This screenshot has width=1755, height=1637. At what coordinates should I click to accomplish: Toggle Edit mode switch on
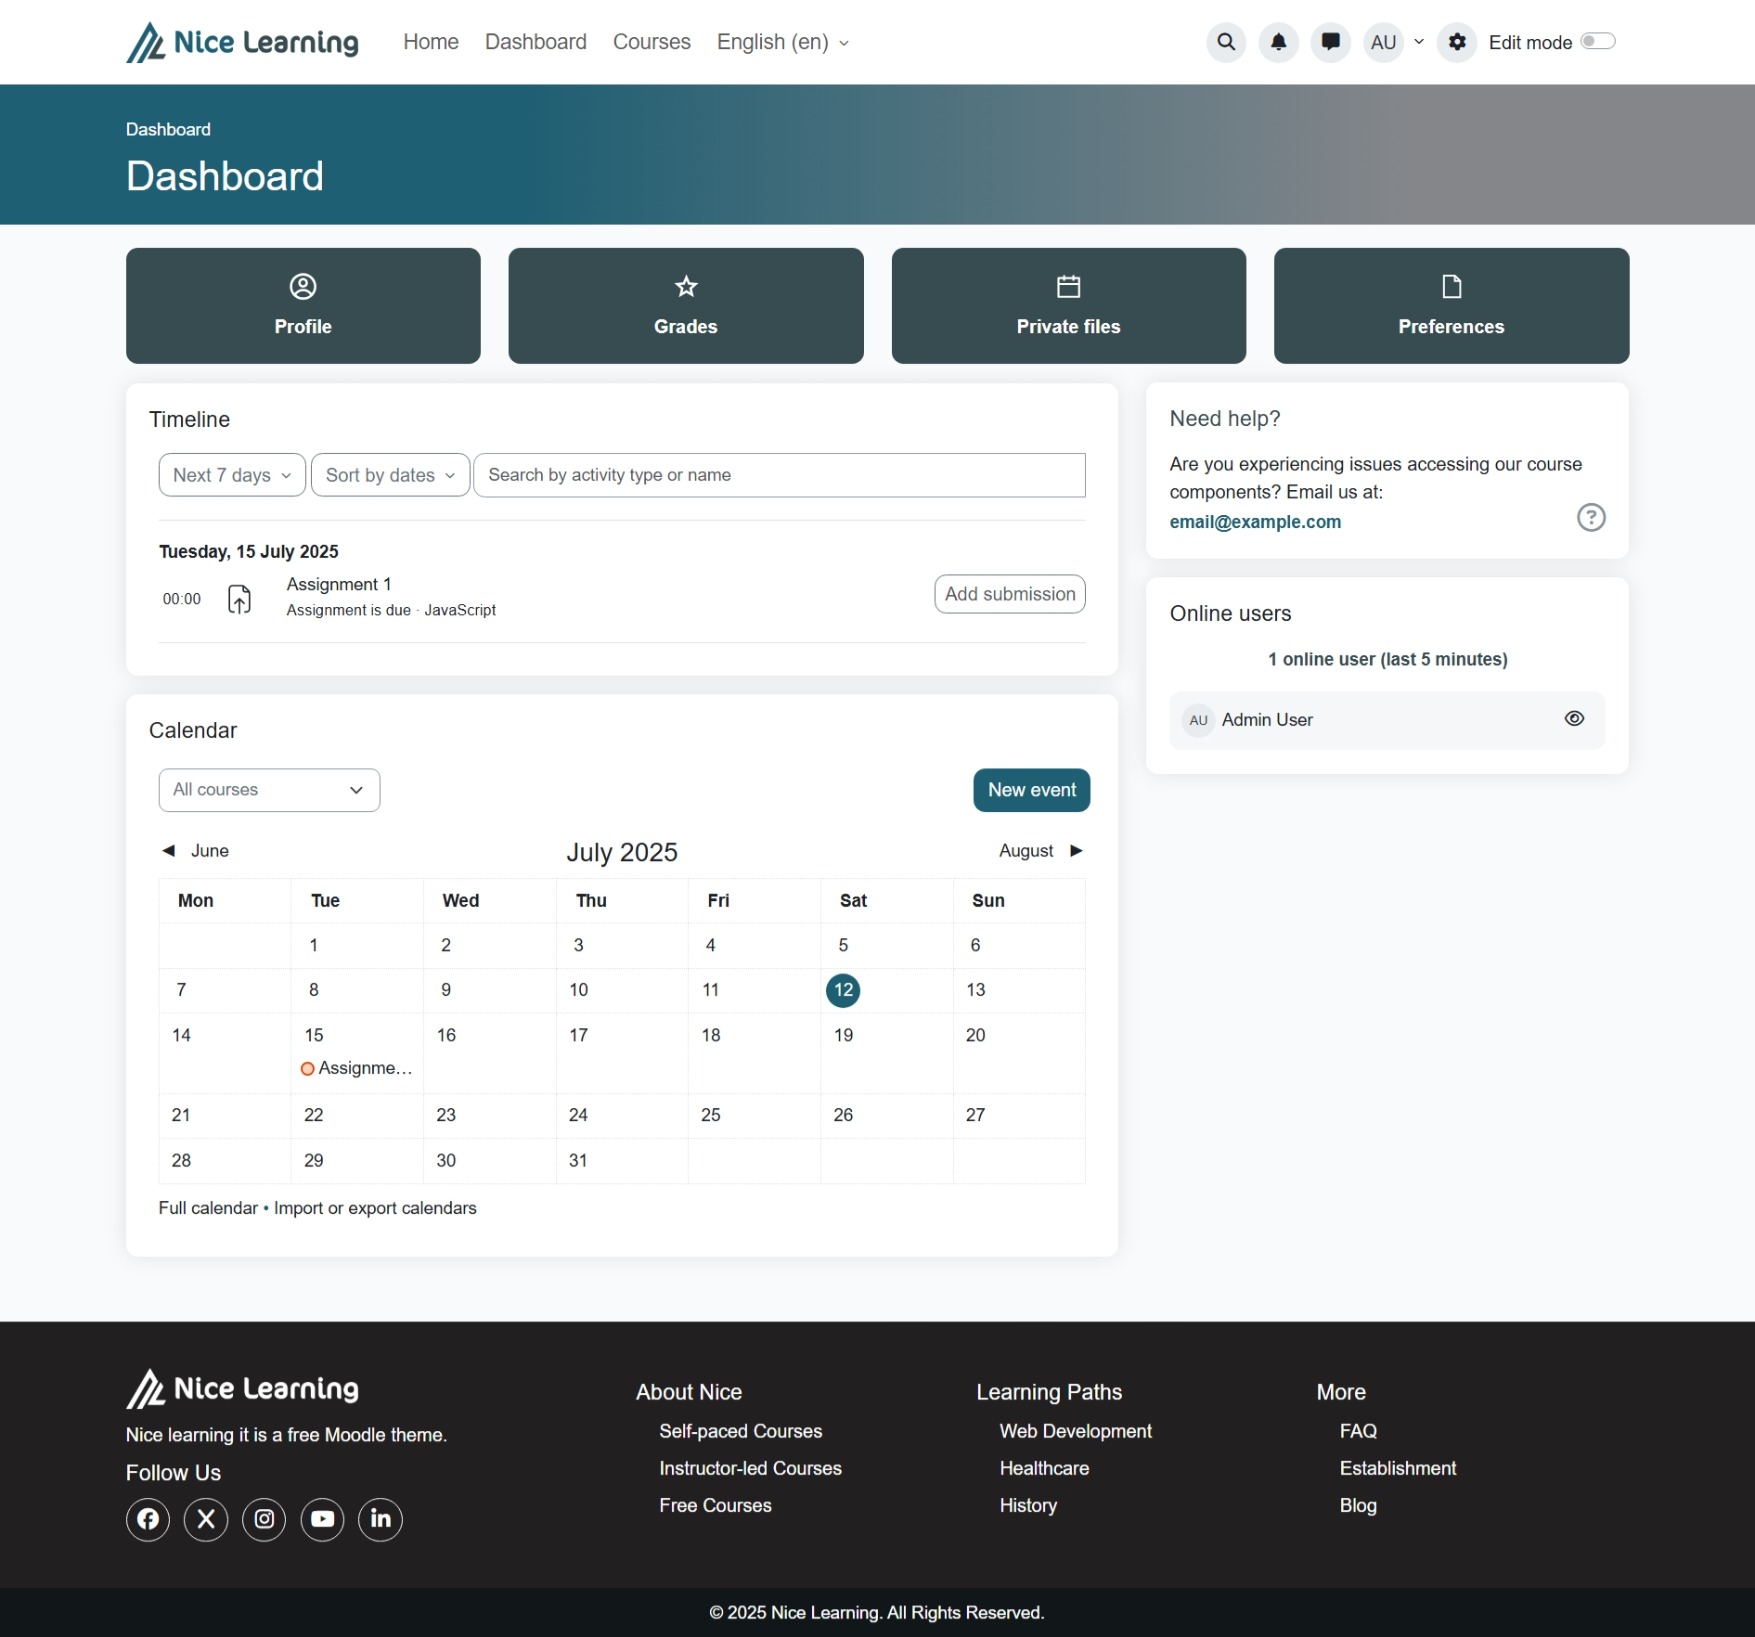(x=1597, y=42)
